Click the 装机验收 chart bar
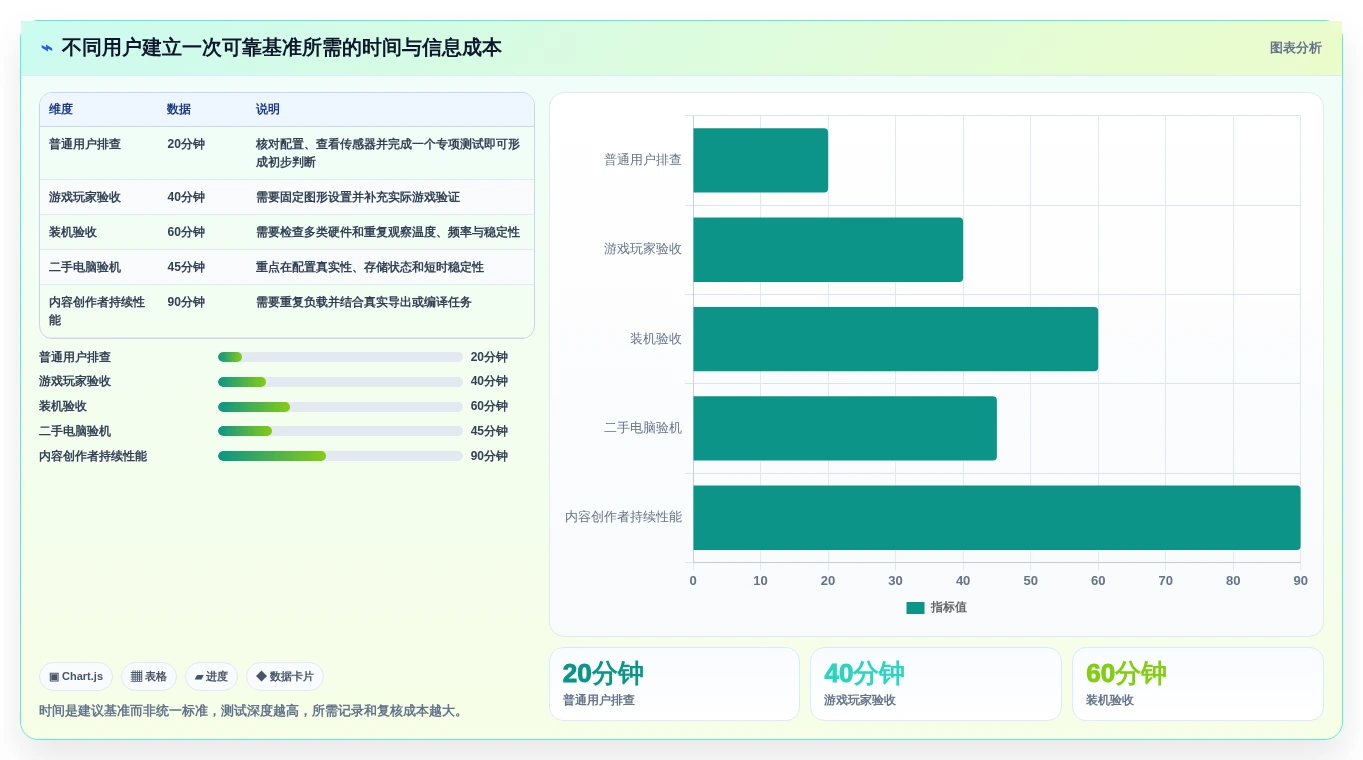 click(895, 339)
